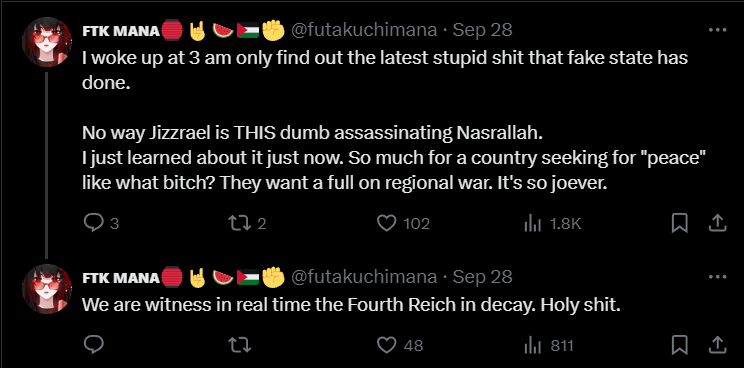Share the second tweet
The image size is (744, 368).
(x=717, y=345)
